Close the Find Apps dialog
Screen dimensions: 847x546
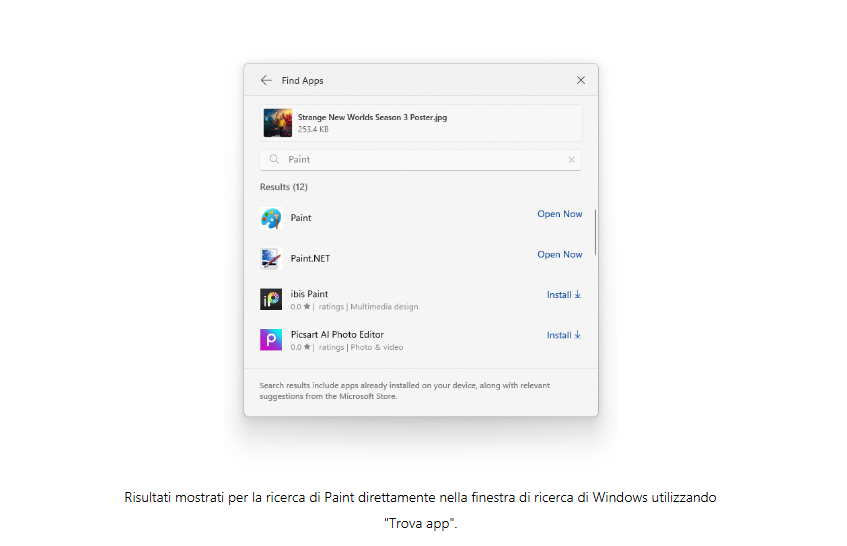coord(581,80)
